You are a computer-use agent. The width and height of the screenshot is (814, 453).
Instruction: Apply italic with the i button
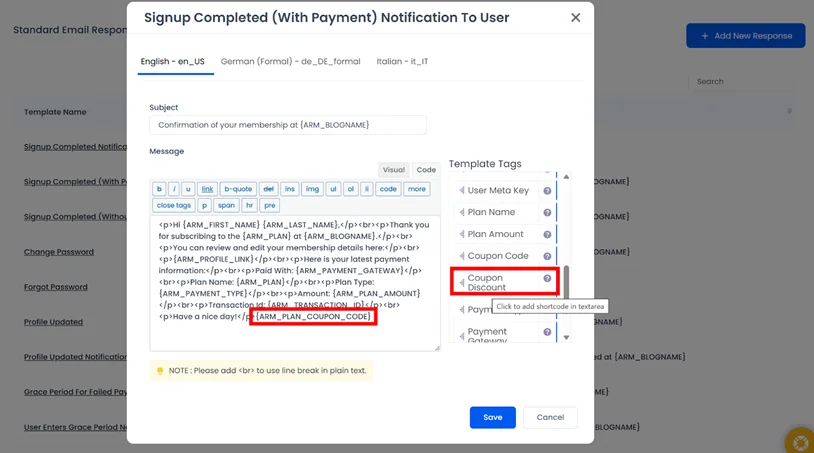click(174, 189)
